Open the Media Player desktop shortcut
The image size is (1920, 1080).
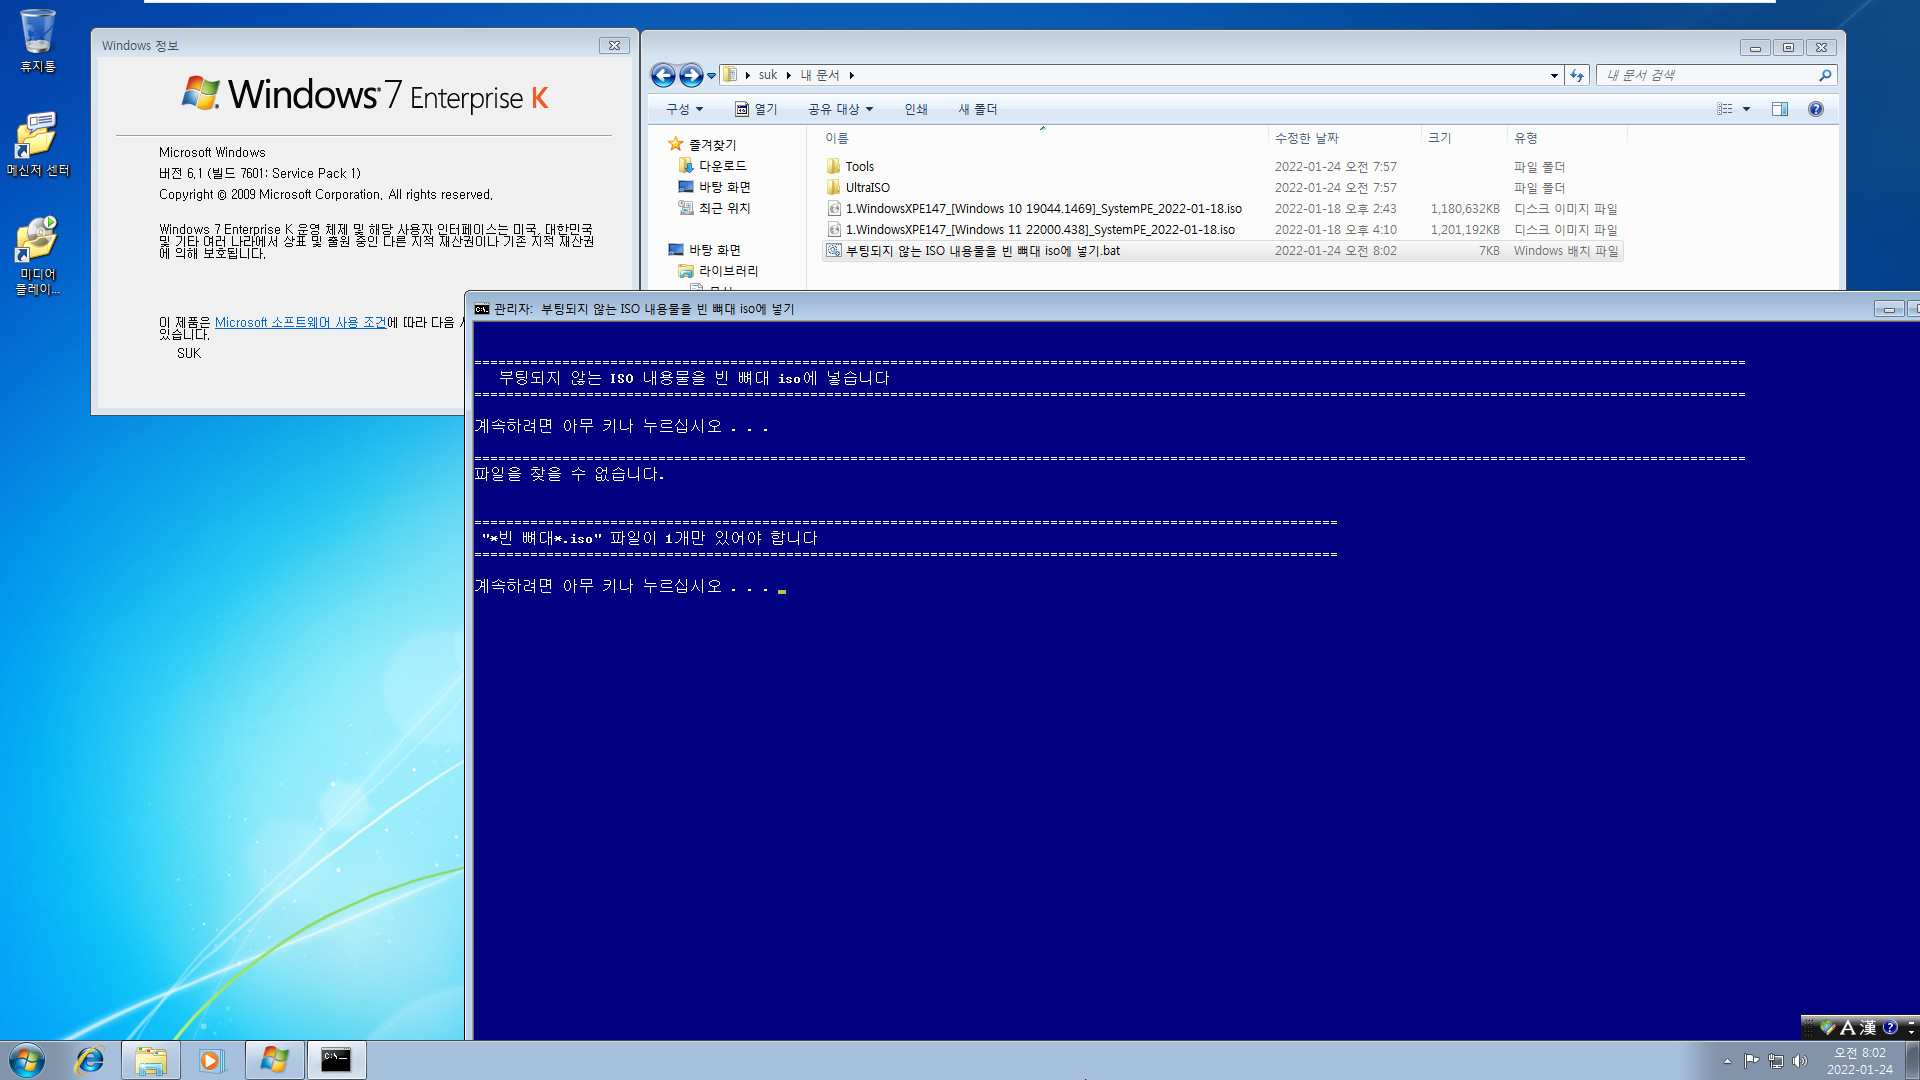point(37,256)
